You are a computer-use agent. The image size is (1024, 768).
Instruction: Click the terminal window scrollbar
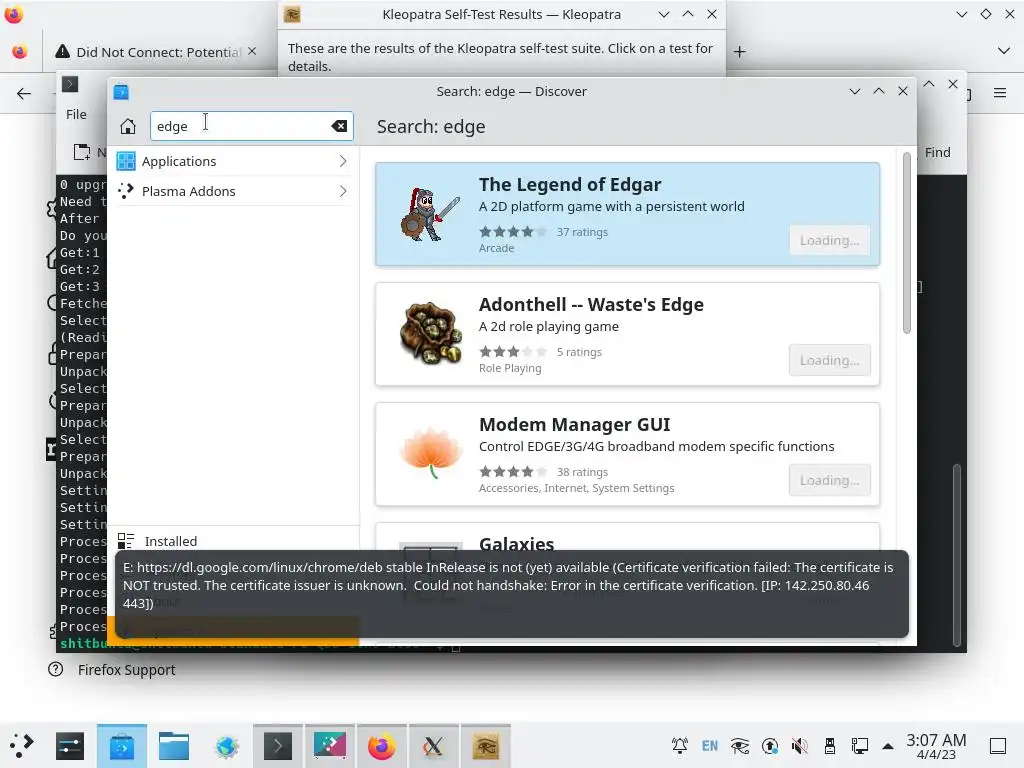click(957, 555)
